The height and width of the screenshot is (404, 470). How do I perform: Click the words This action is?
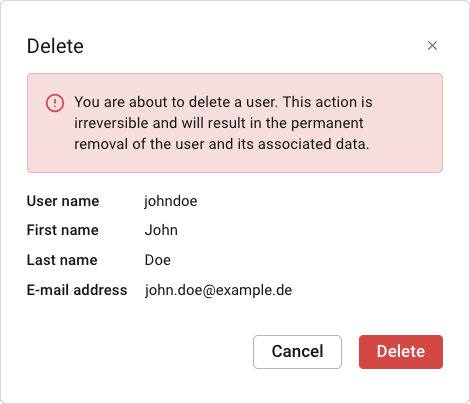pyautogui.click(x=328, y=102)
